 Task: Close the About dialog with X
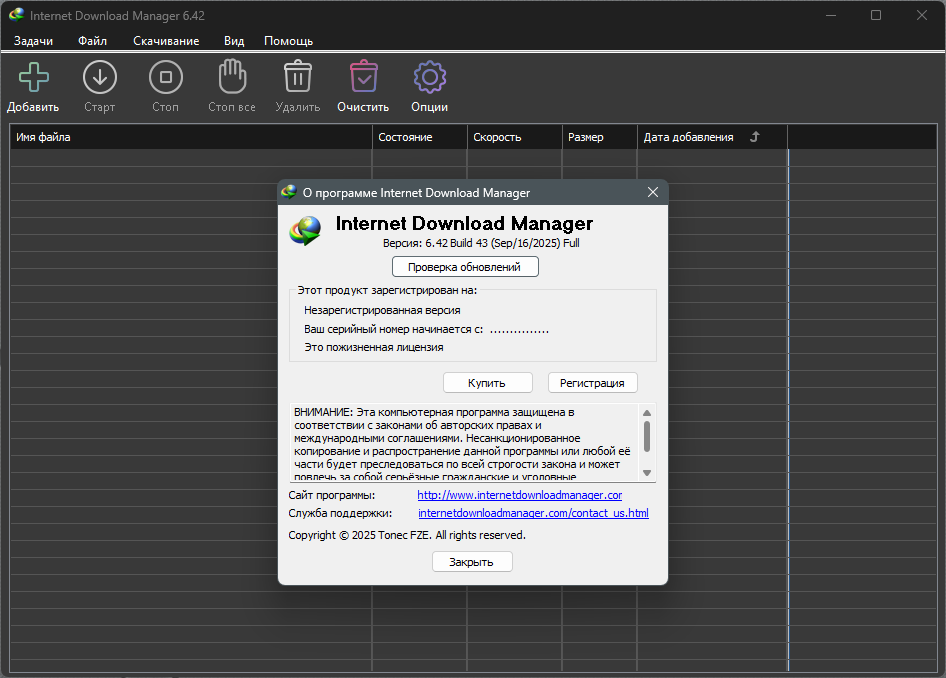click(x=653, y=192)
